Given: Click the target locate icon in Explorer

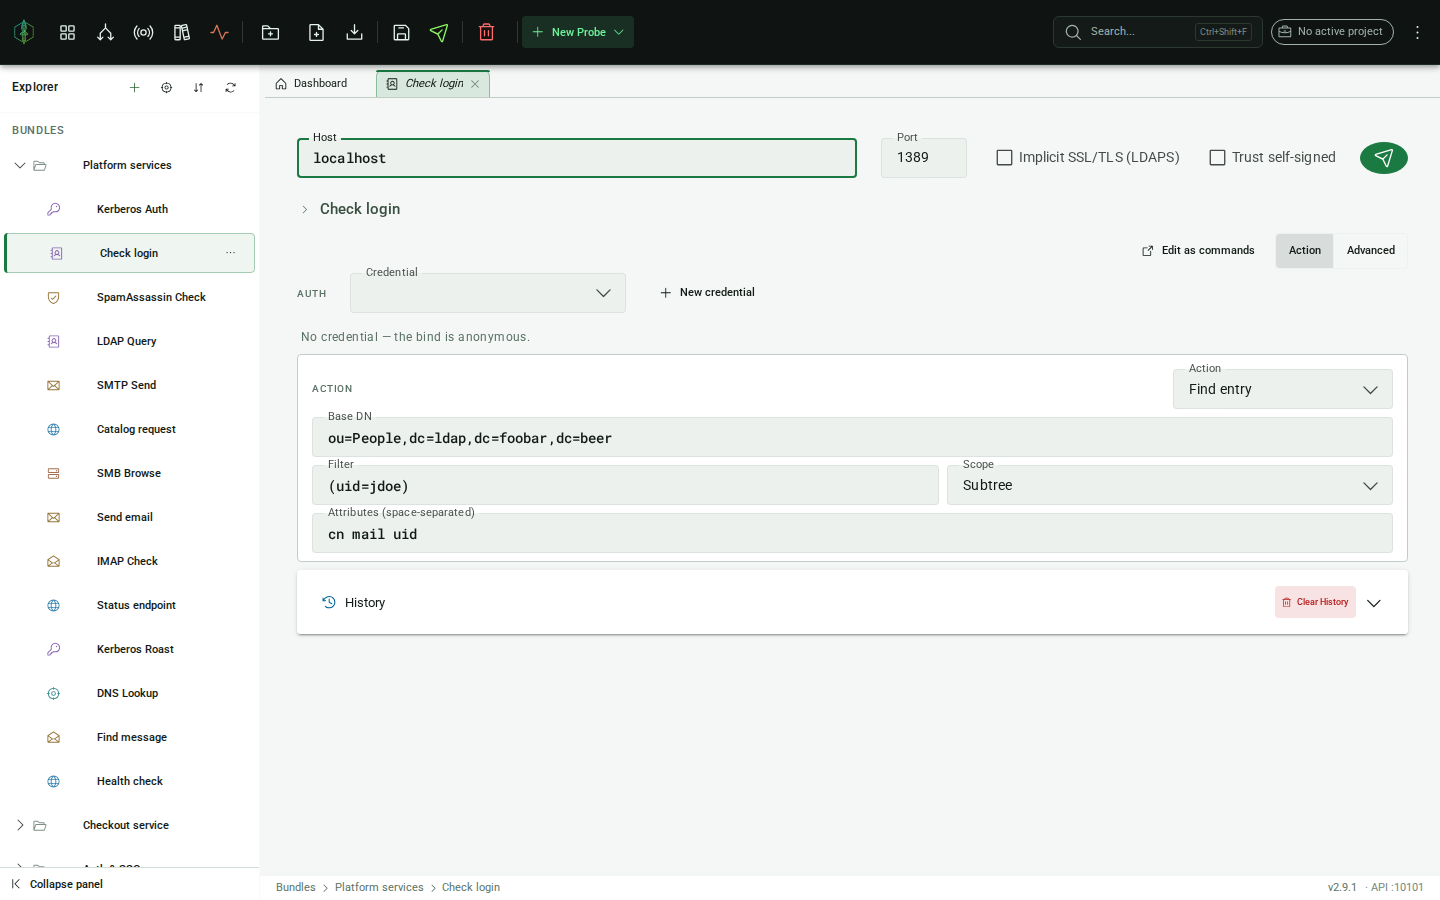Looking at the screenshot, I should (x=166, y=87).
